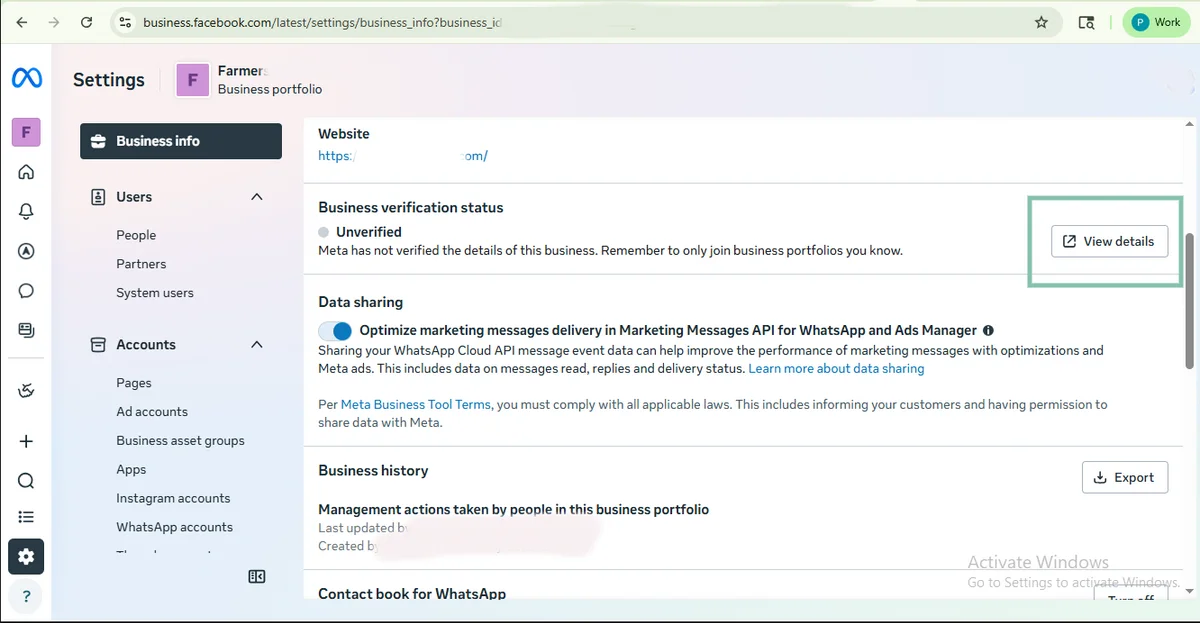1200x623 pixels.
Task: Open the purple F portfolio avatar in sidebar
Action: tap(26, 131)
